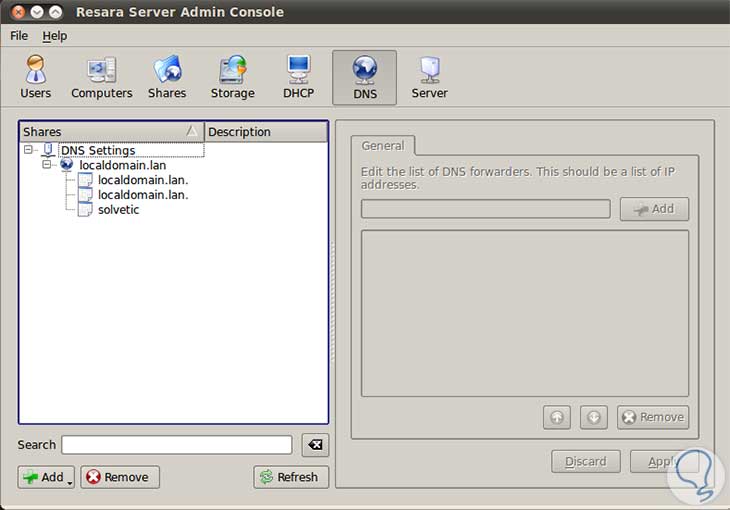Image resolution: width=730 pixels, height=510 pixels.
Task: Click the Add forwarder button
Action: 654,209
